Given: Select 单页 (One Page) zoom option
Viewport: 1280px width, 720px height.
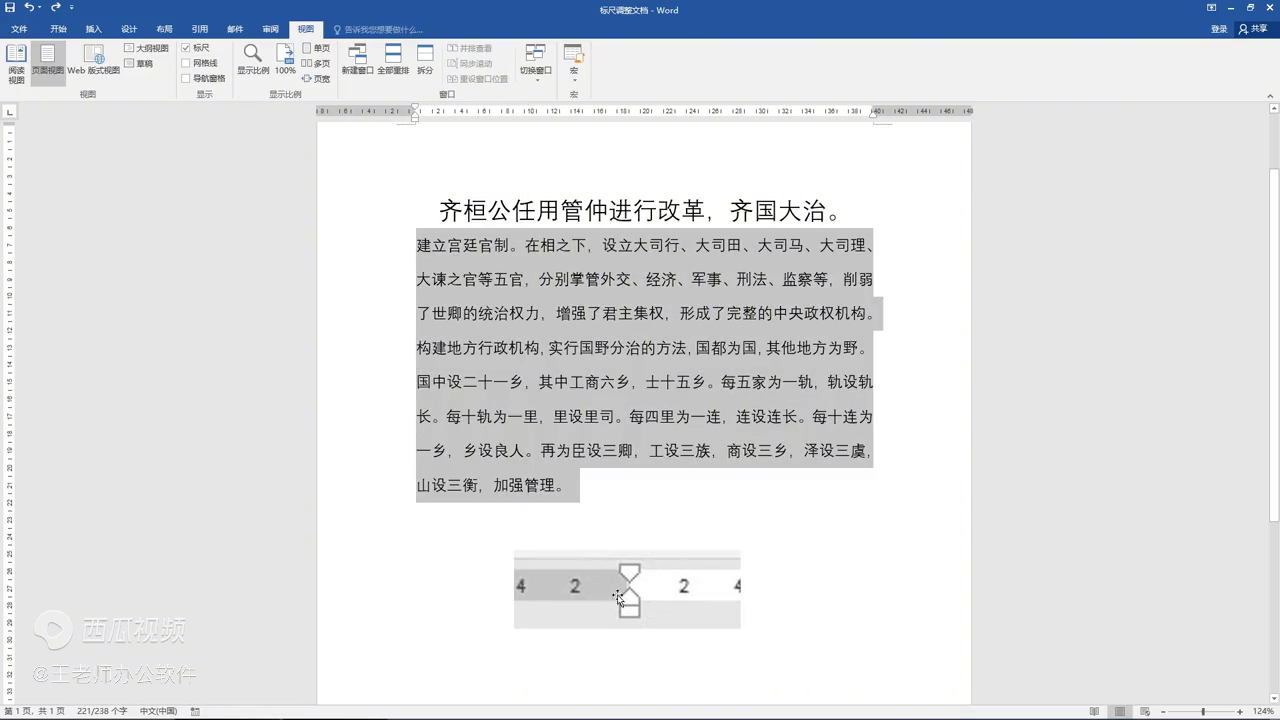Looking at the screenshot, I should point(316,48).
